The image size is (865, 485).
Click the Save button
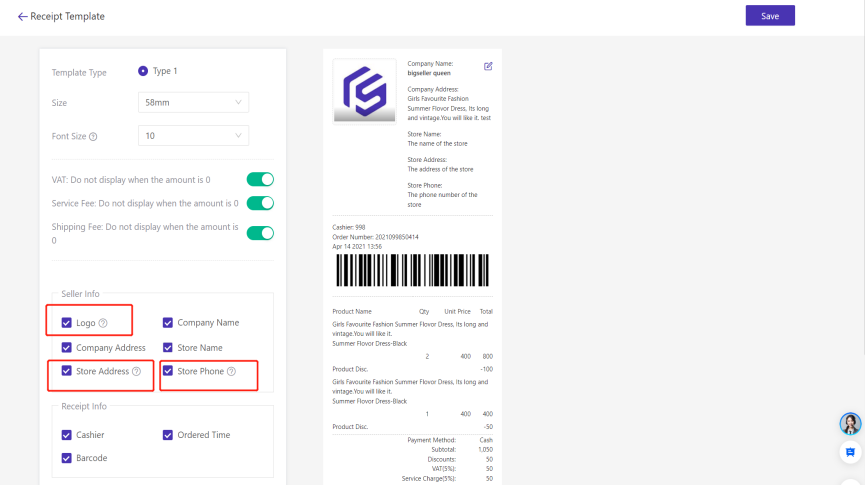click(x=770, y=16)
